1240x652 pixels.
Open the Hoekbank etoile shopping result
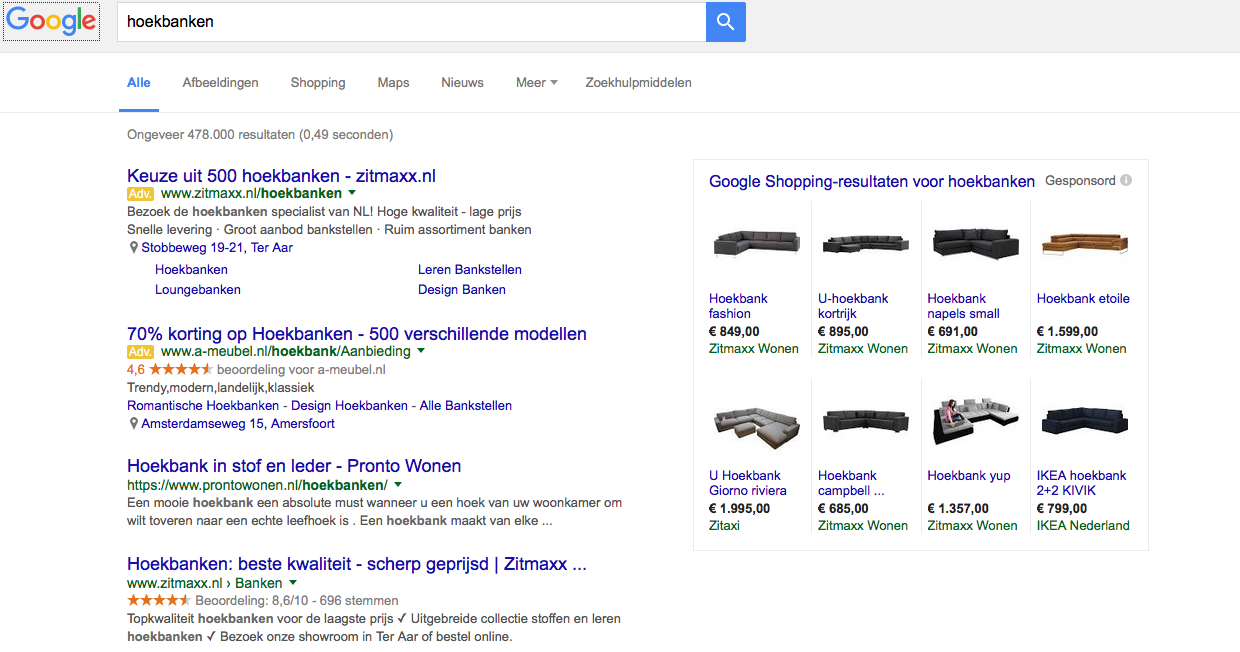1083,298
